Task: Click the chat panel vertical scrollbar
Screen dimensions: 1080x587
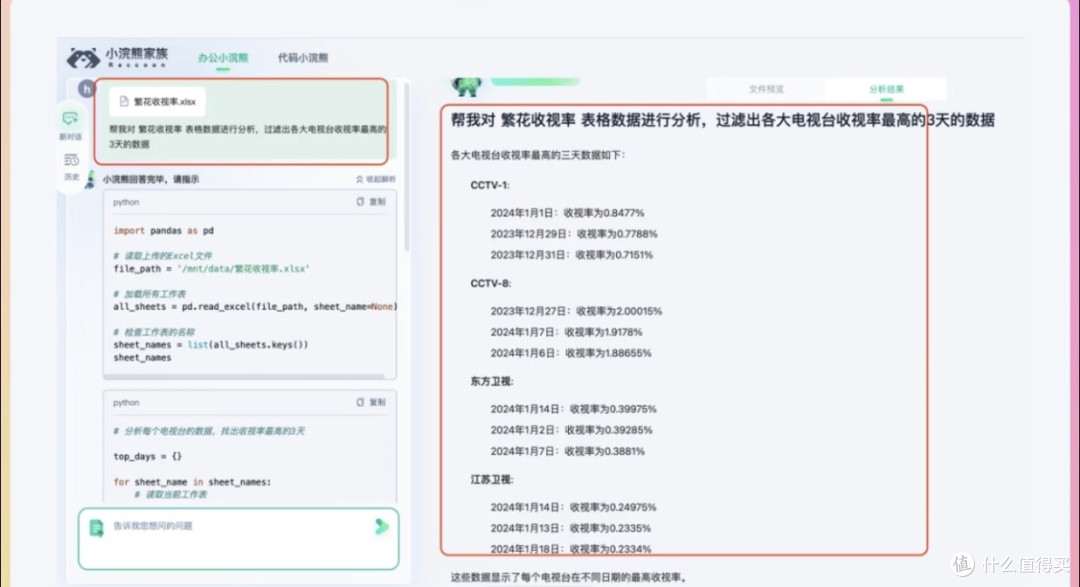Action: click(407, 169)
